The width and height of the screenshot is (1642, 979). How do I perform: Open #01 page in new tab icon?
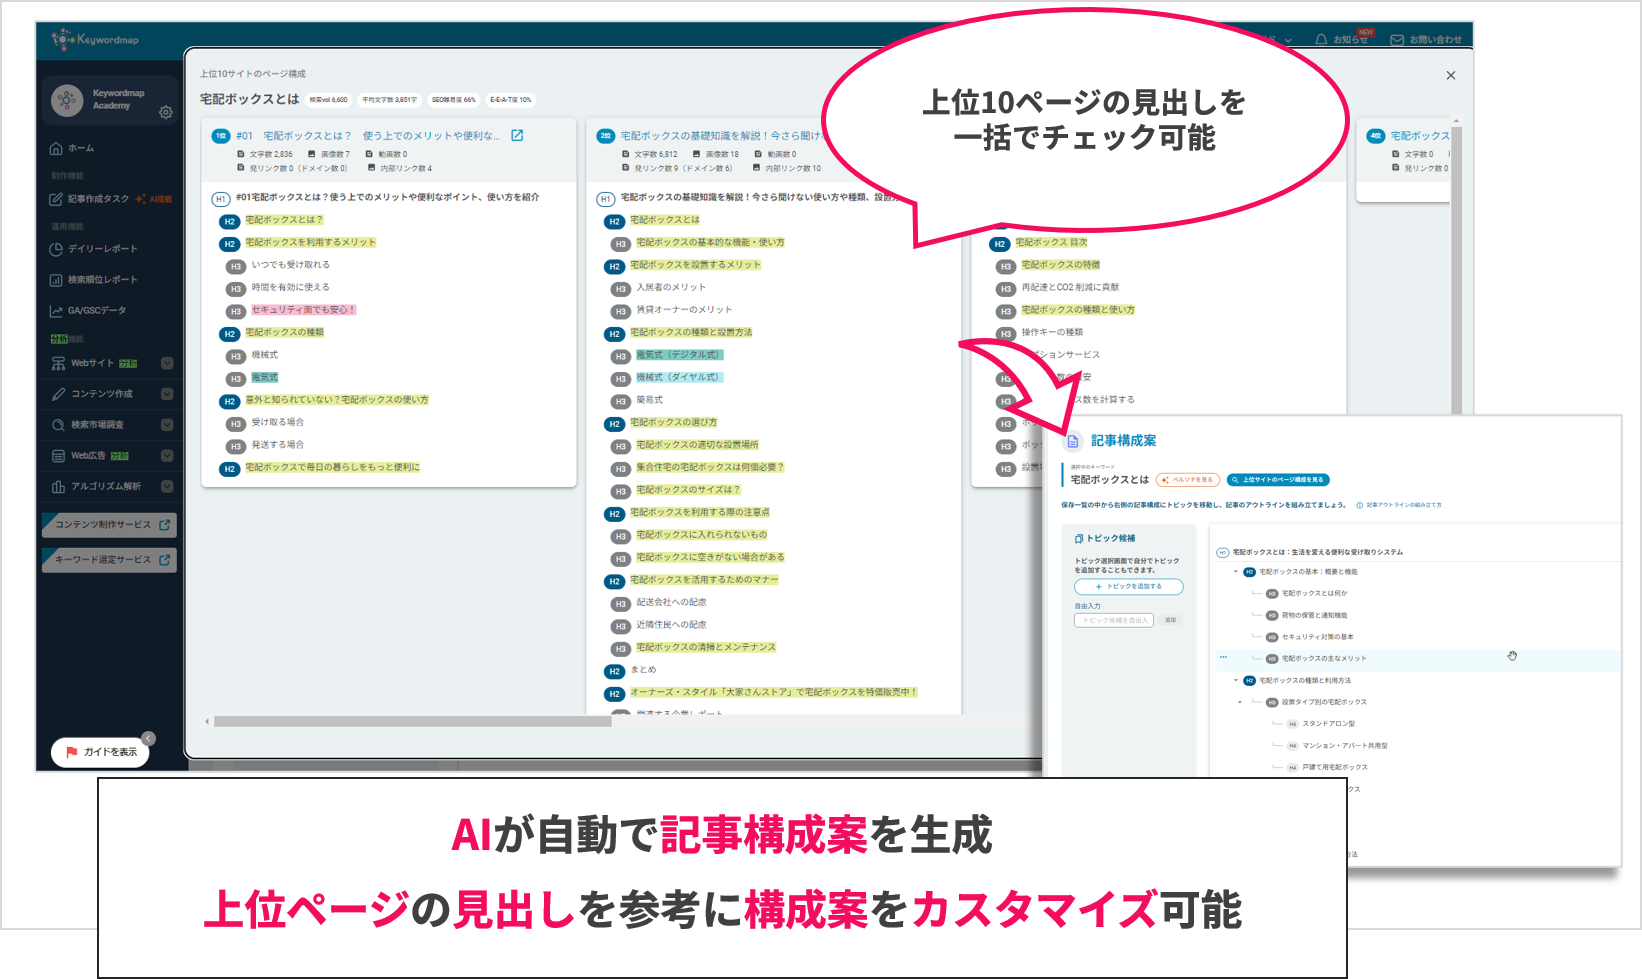[x=517, y=136]
